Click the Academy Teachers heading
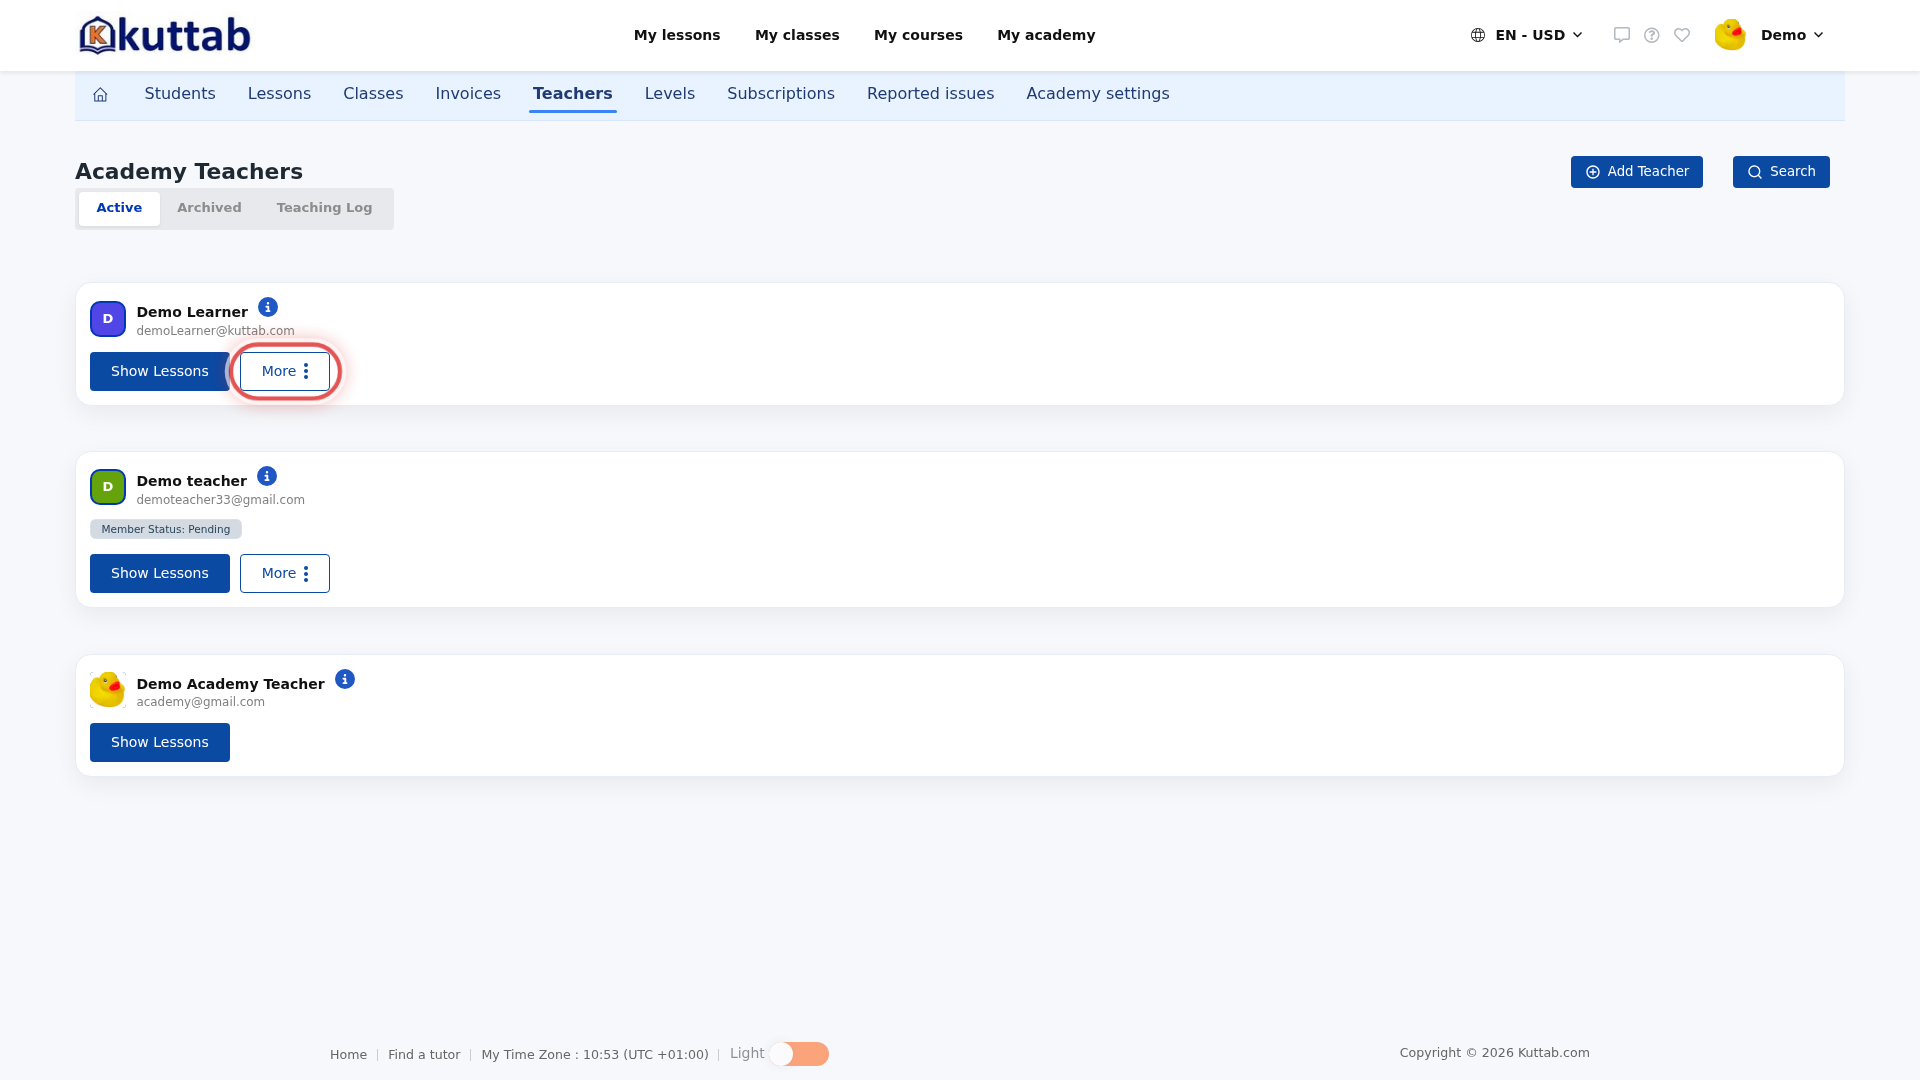 tap(189, 172)
